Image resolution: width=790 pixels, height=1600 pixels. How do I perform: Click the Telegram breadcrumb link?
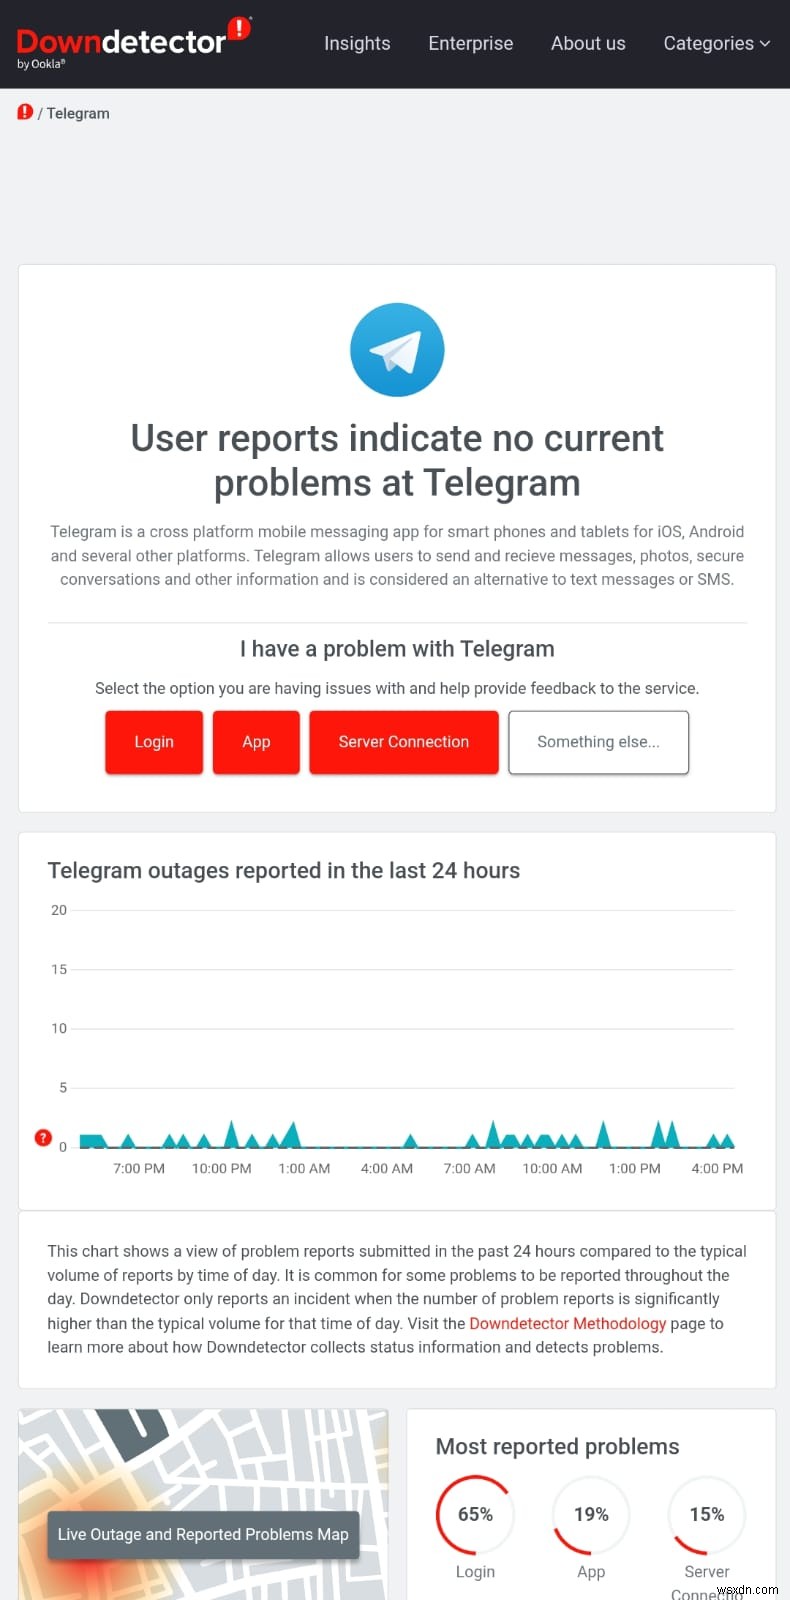(78, 113)
